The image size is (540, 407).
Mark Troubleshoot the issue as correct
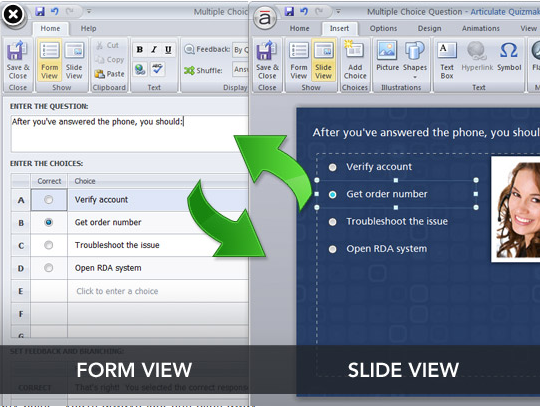coord(49,245)
